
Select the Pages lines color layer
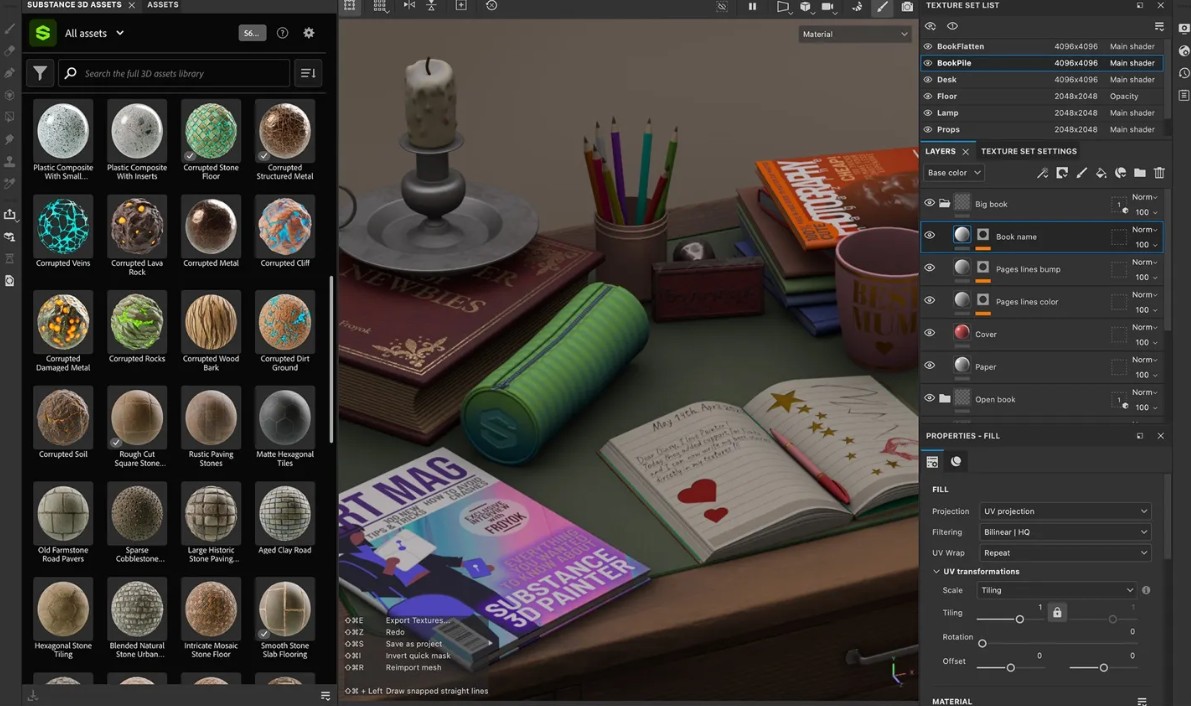point(1041,302)
